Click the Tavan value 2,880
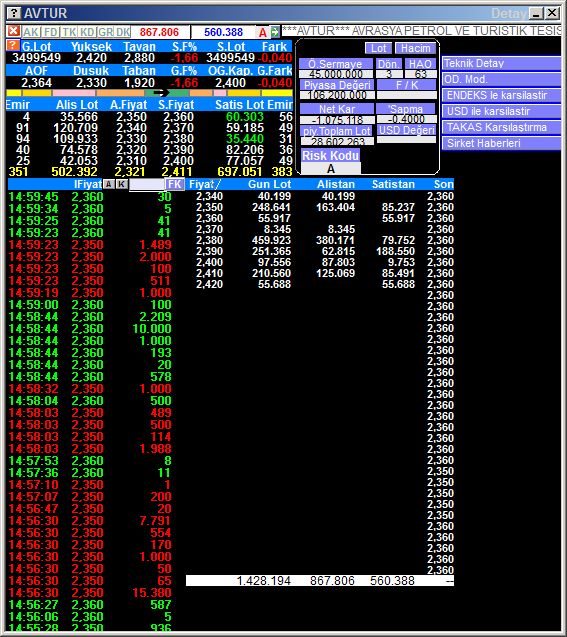 click(x=139, y=58)
